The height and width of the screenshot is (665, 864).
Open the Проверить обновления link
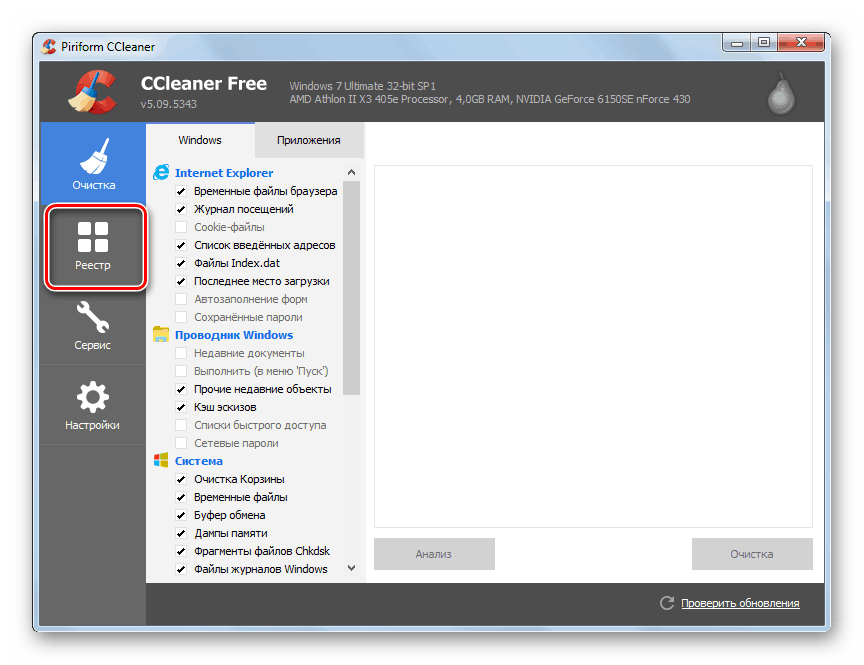pos(740,603)
